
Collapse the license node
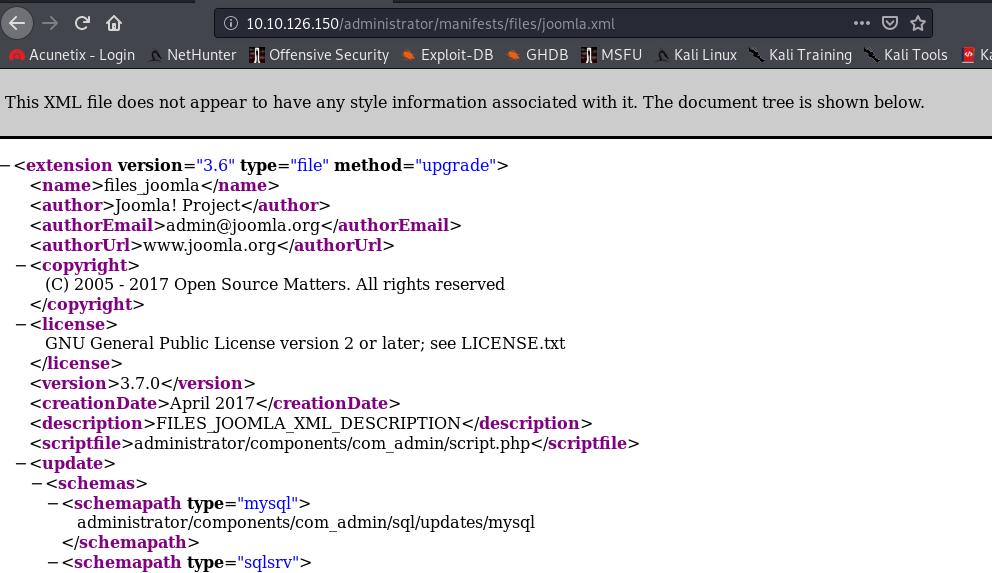tap(21, 324)
